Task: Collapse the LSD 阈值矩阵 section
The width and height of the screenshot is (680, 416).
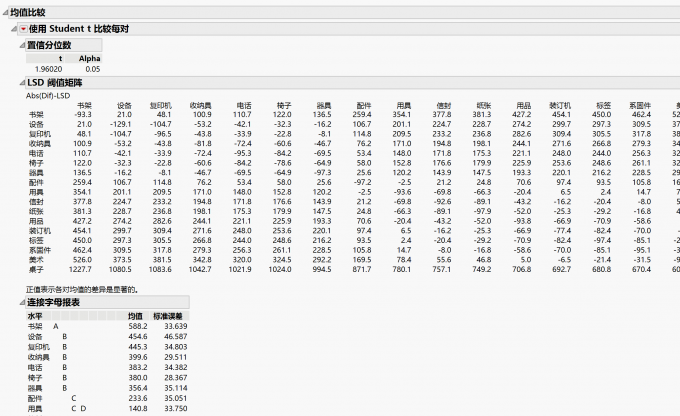Action: 20,82
